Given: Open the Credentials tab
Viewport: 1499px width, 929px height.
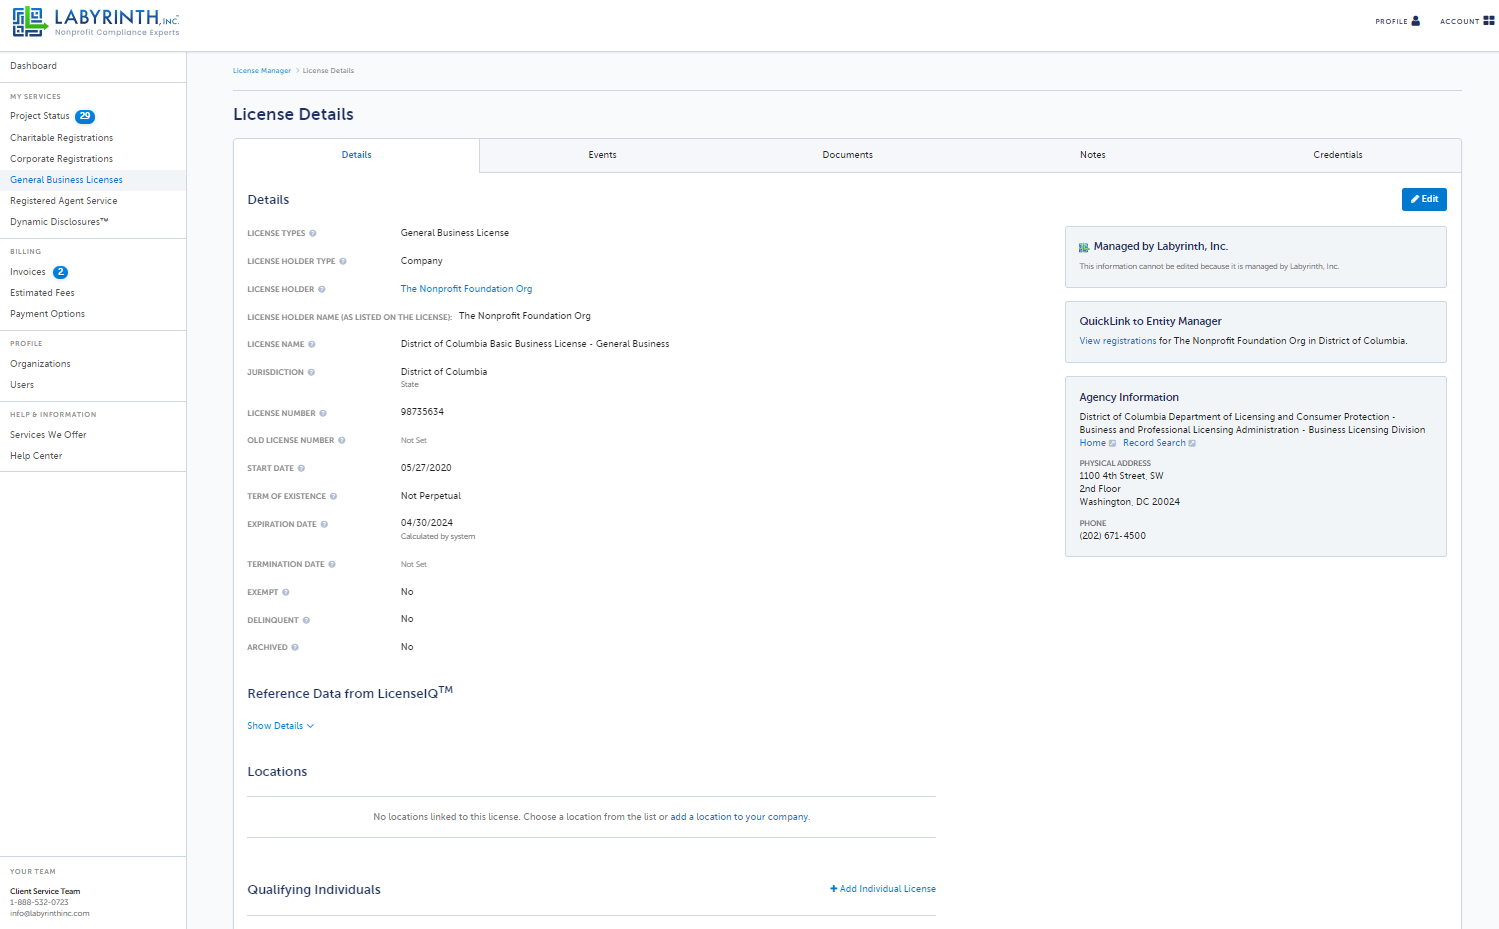Looking at the screenshot, I should (x=1338, y=155).
